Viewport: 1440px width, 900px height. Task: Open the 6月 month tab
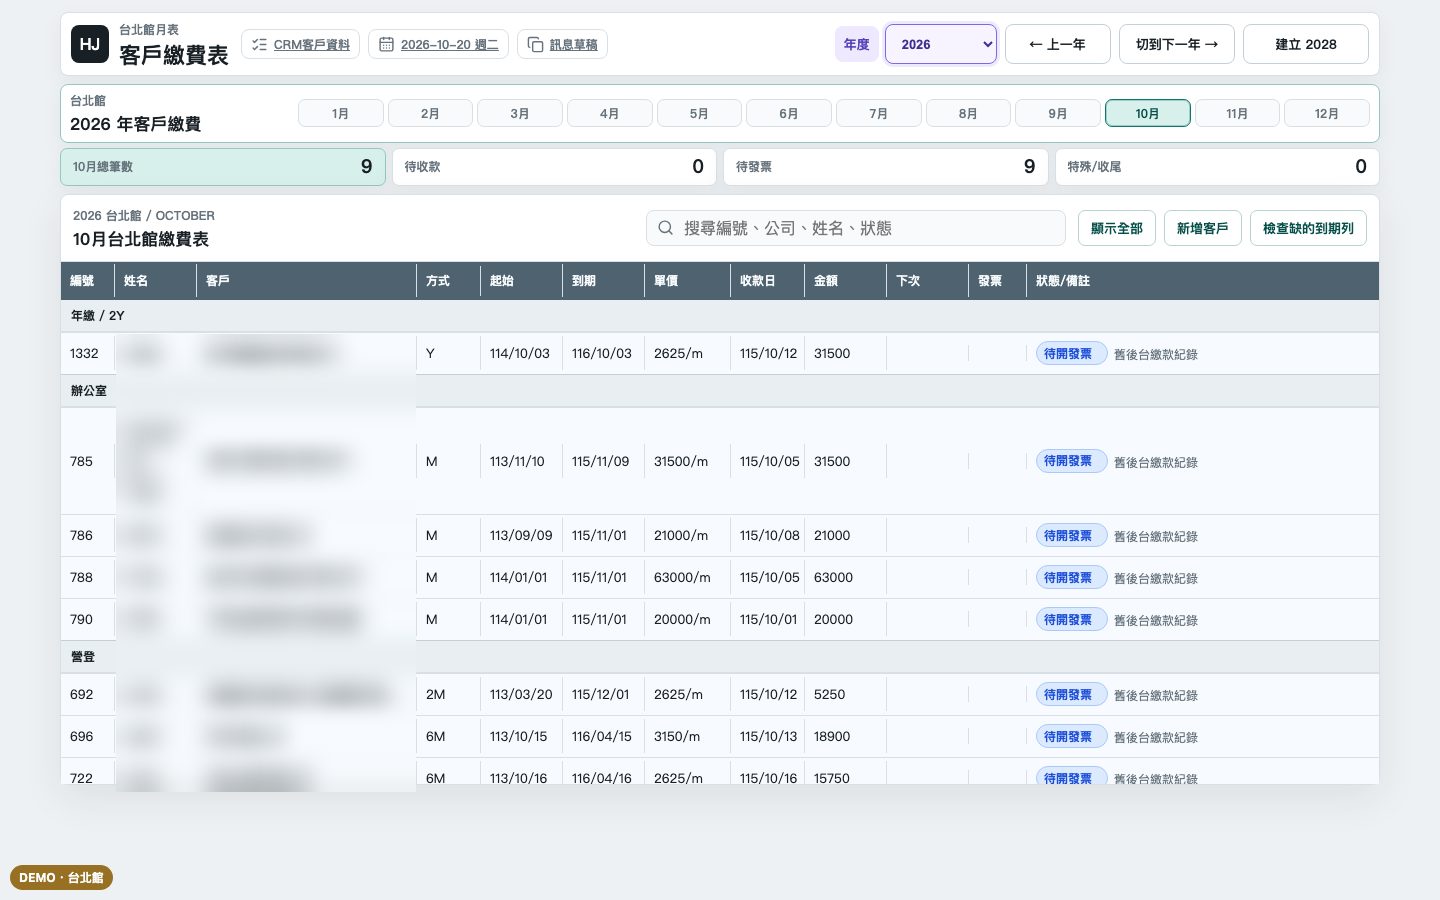(789, 113)
